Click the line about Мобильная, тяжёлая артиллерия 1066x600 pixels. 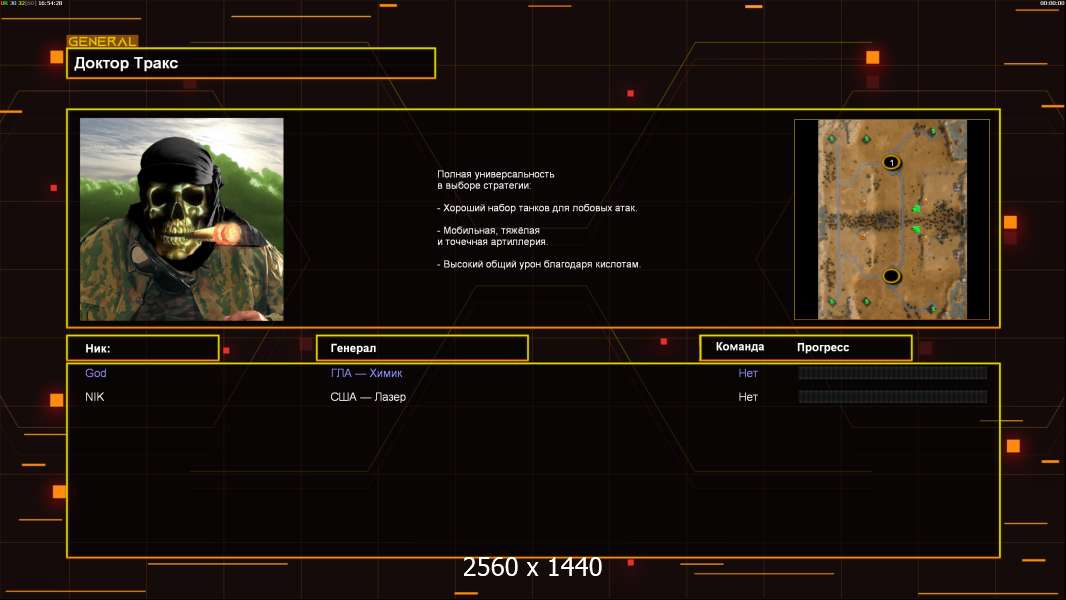click(492, 236)
